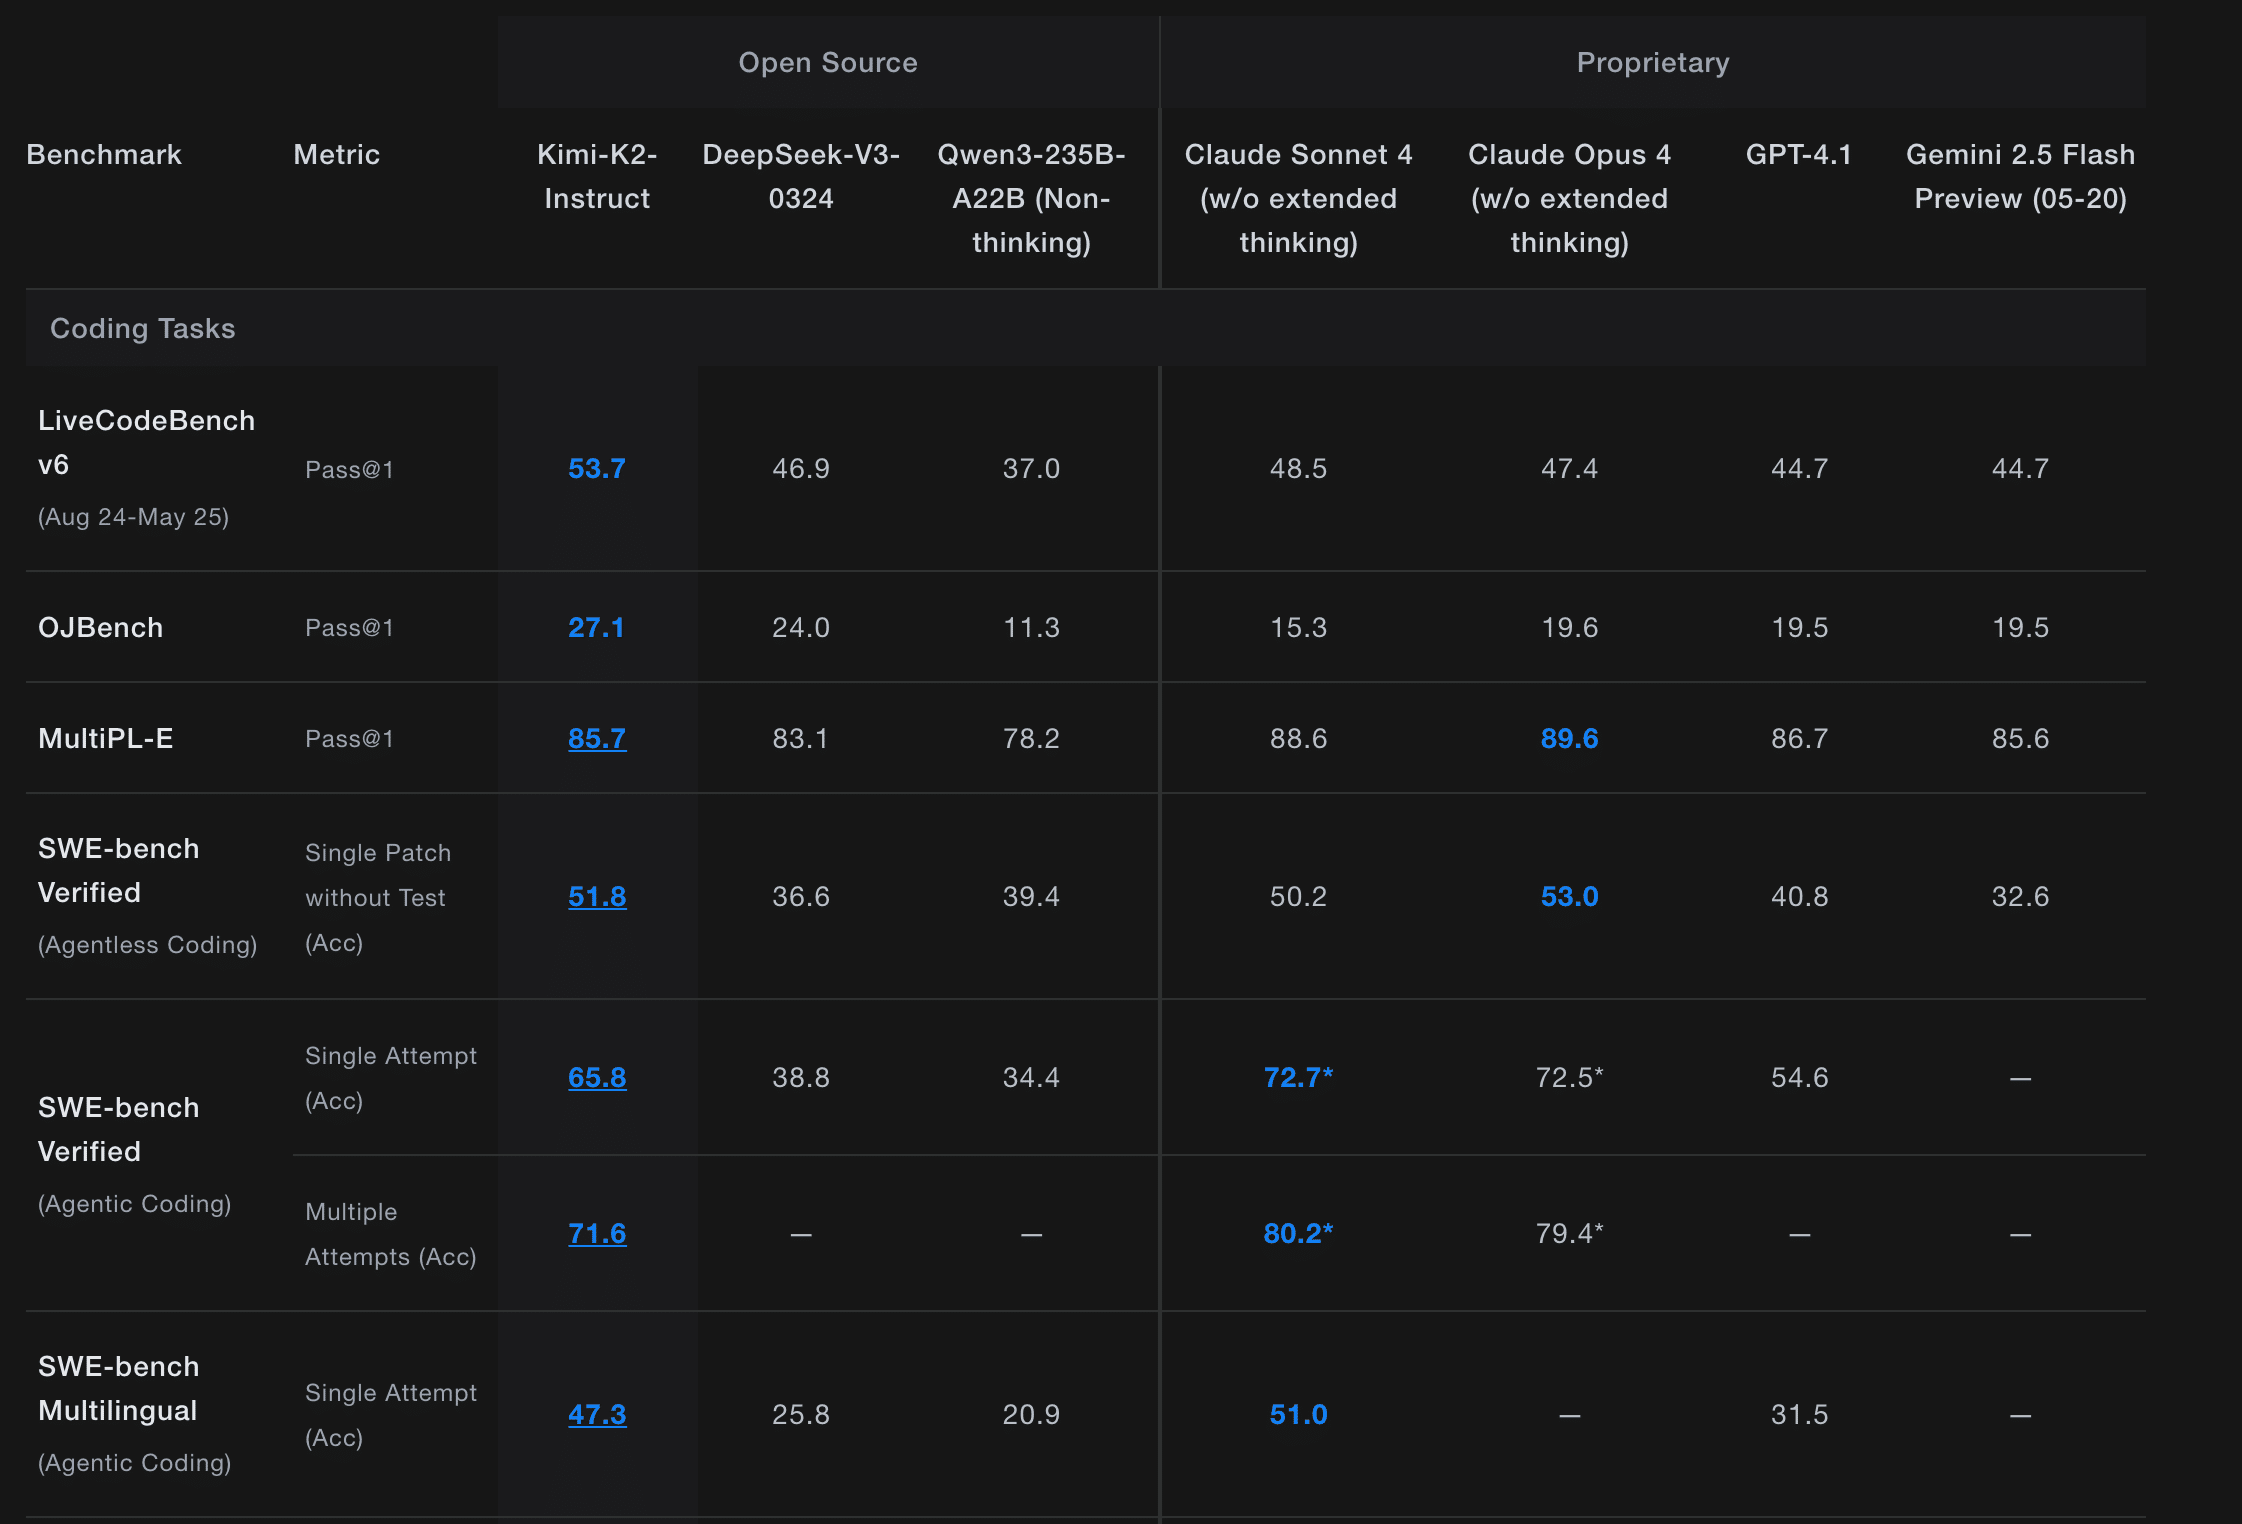Select the GPT-4.1 column header

tap(1798, 154)
